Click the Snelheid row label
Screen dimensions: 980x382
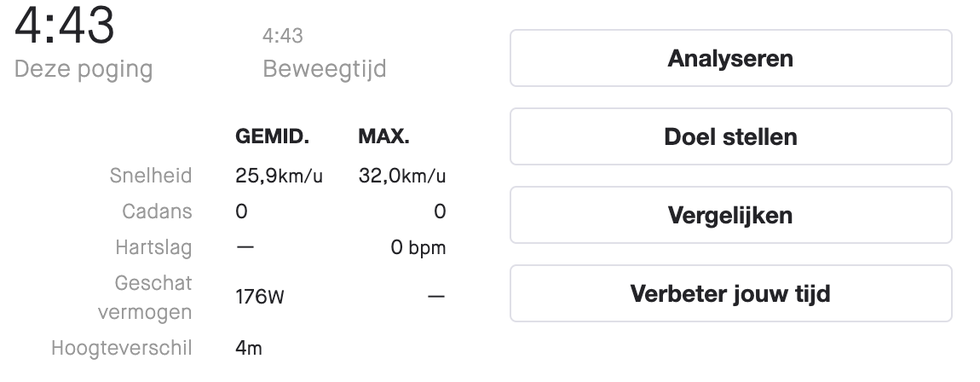point(151,176)
